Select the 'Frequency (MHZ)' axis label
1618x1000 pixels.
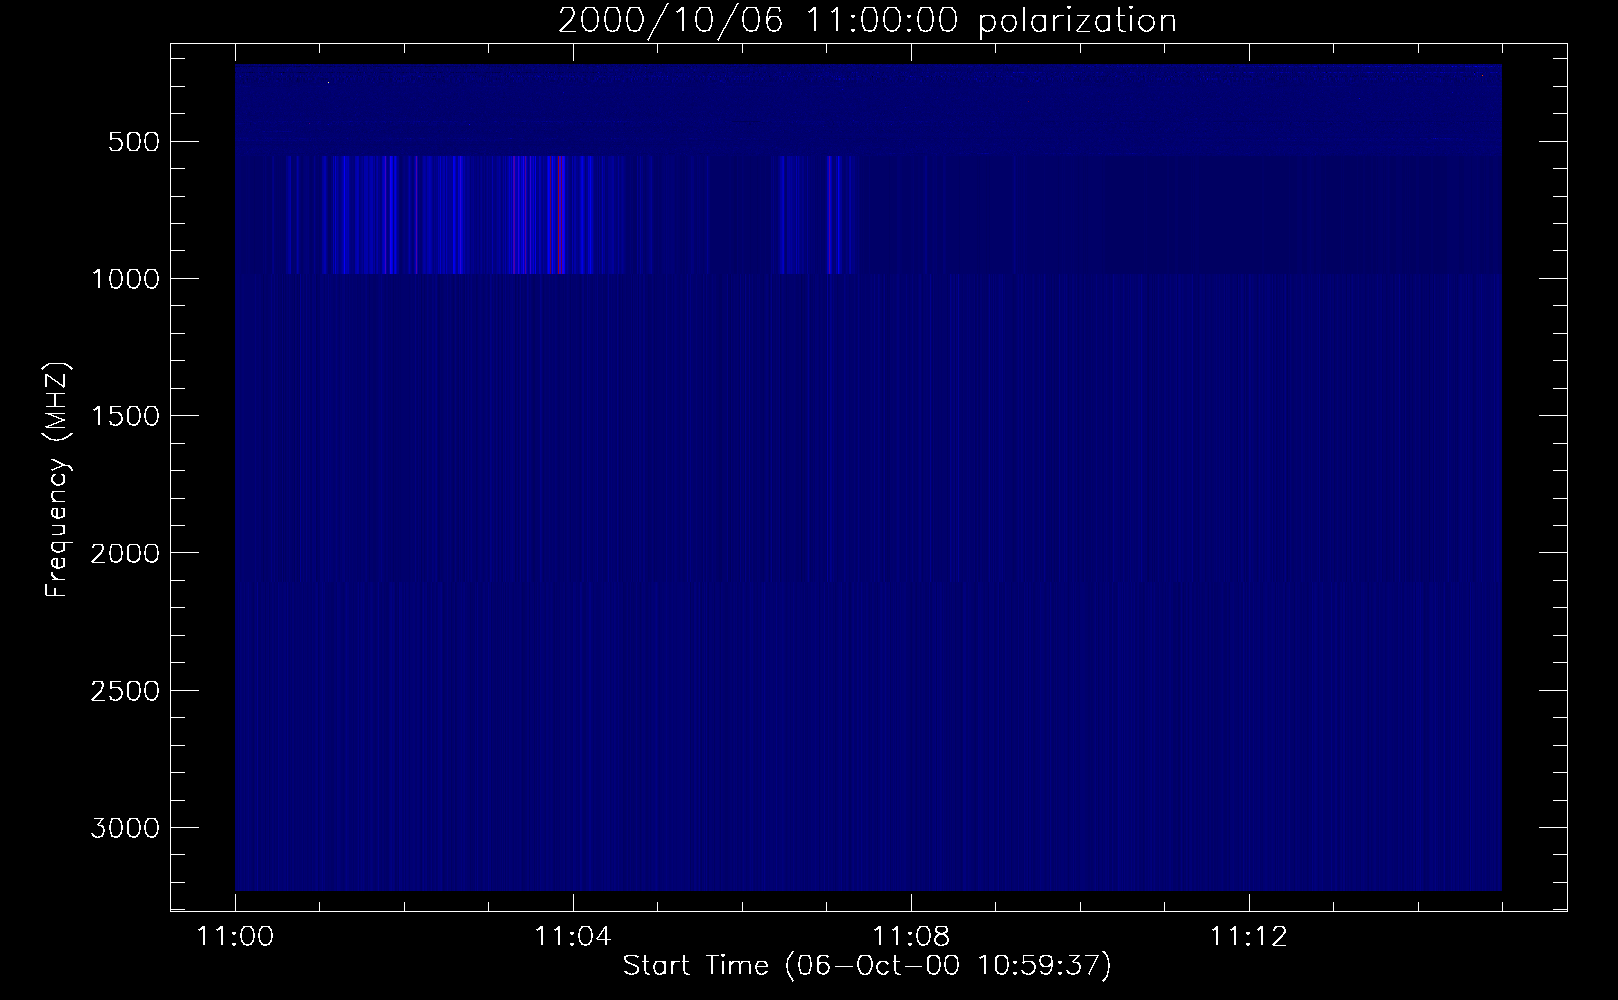(57, 480)
